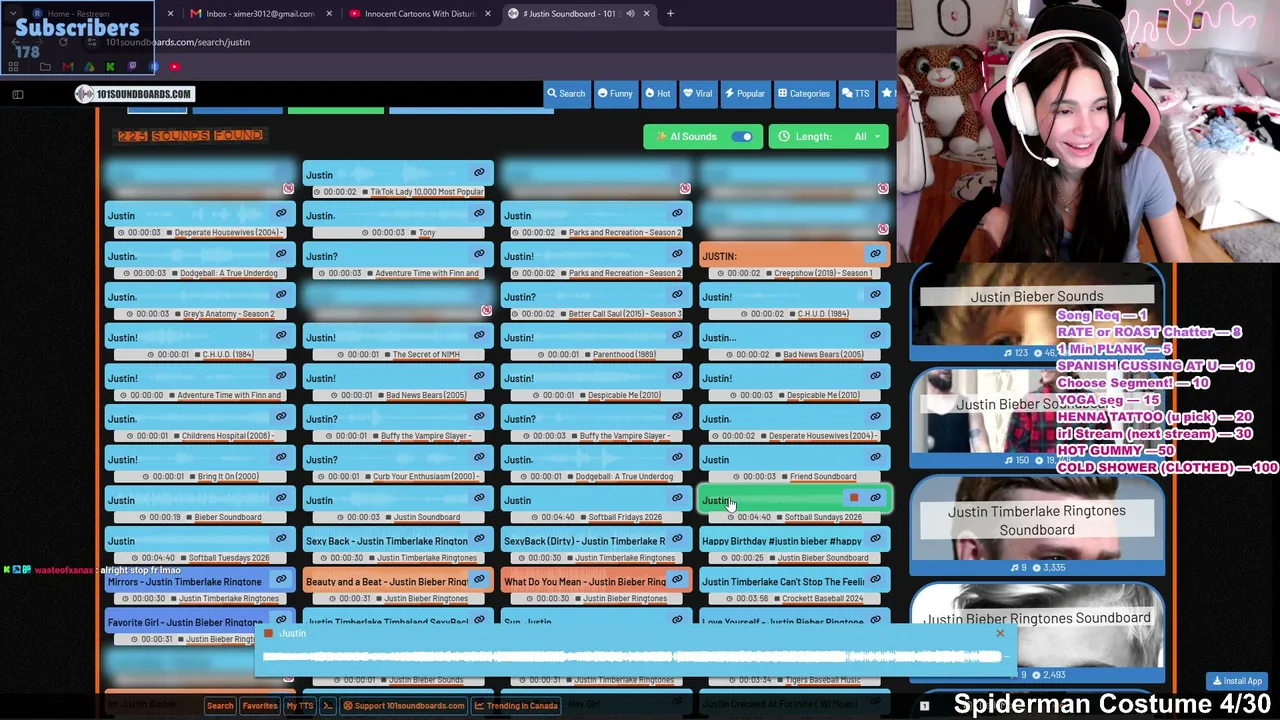Image resolution: width=1280 pixels, height=720 pixels.
Task: Click Search button in bottom bar
Action: click(220, 706)
